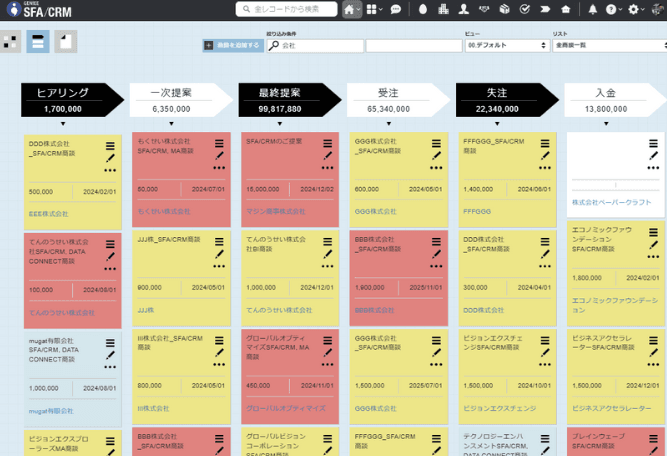
Task: Open hamburger menu on もくせい株式会社 card
Action: point(219,144)
